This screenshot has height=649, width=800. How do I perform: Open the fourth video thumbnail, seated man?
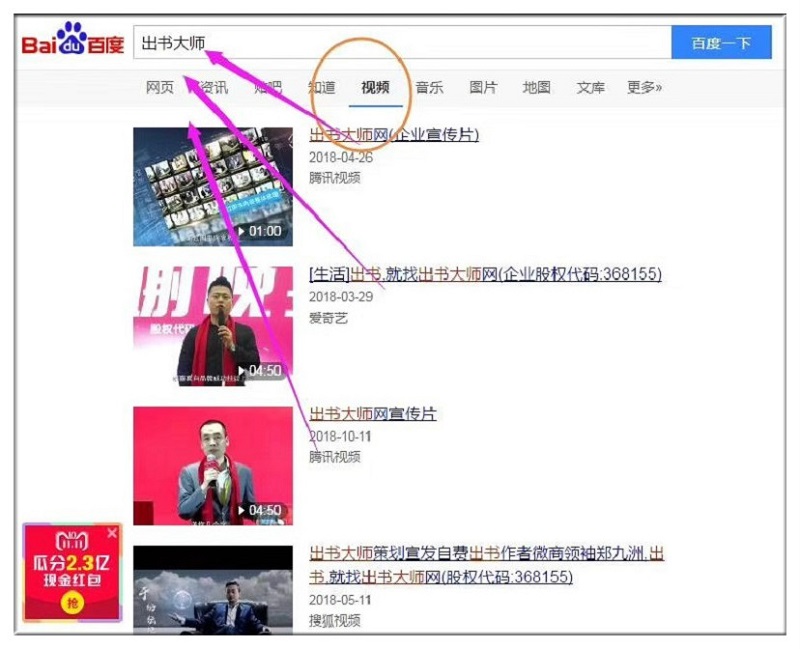click(213, 590)
